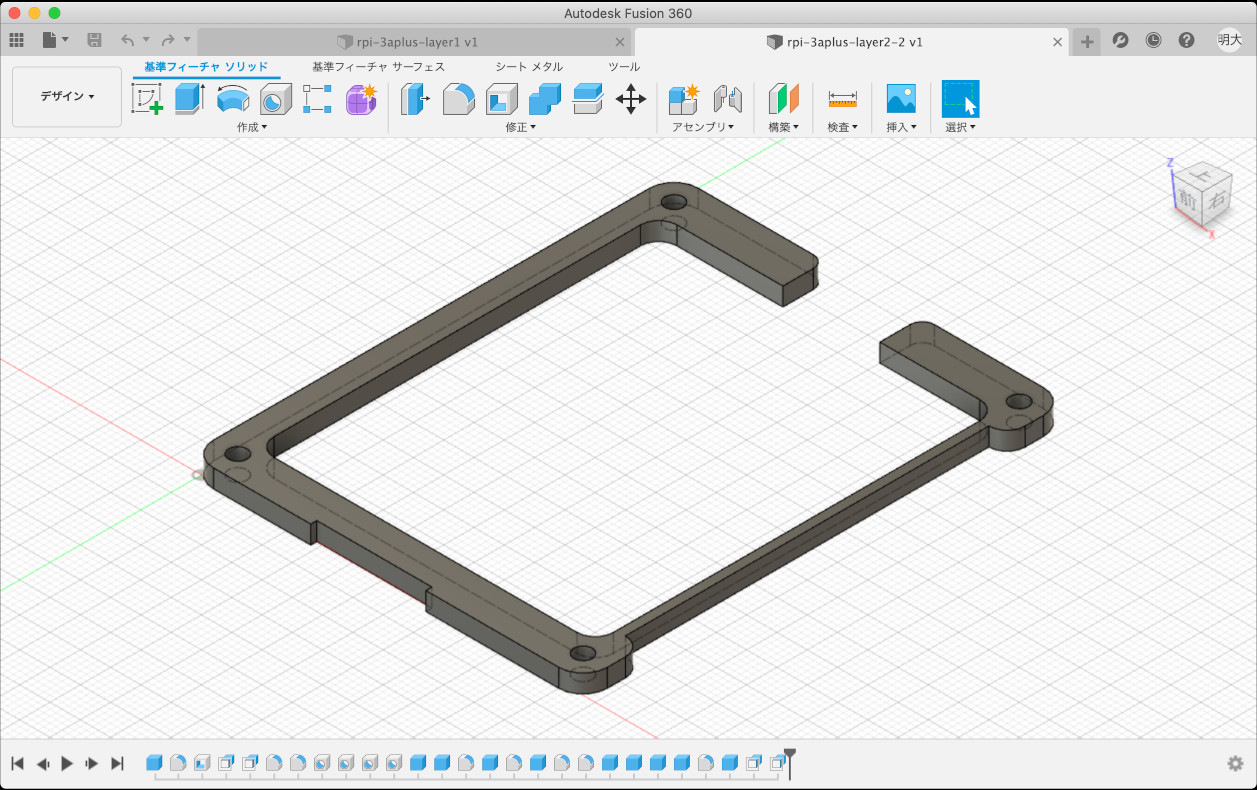This screenshot has height=790, width=1257.
Task: Open the File menu icon
Action: click(50, 40)
